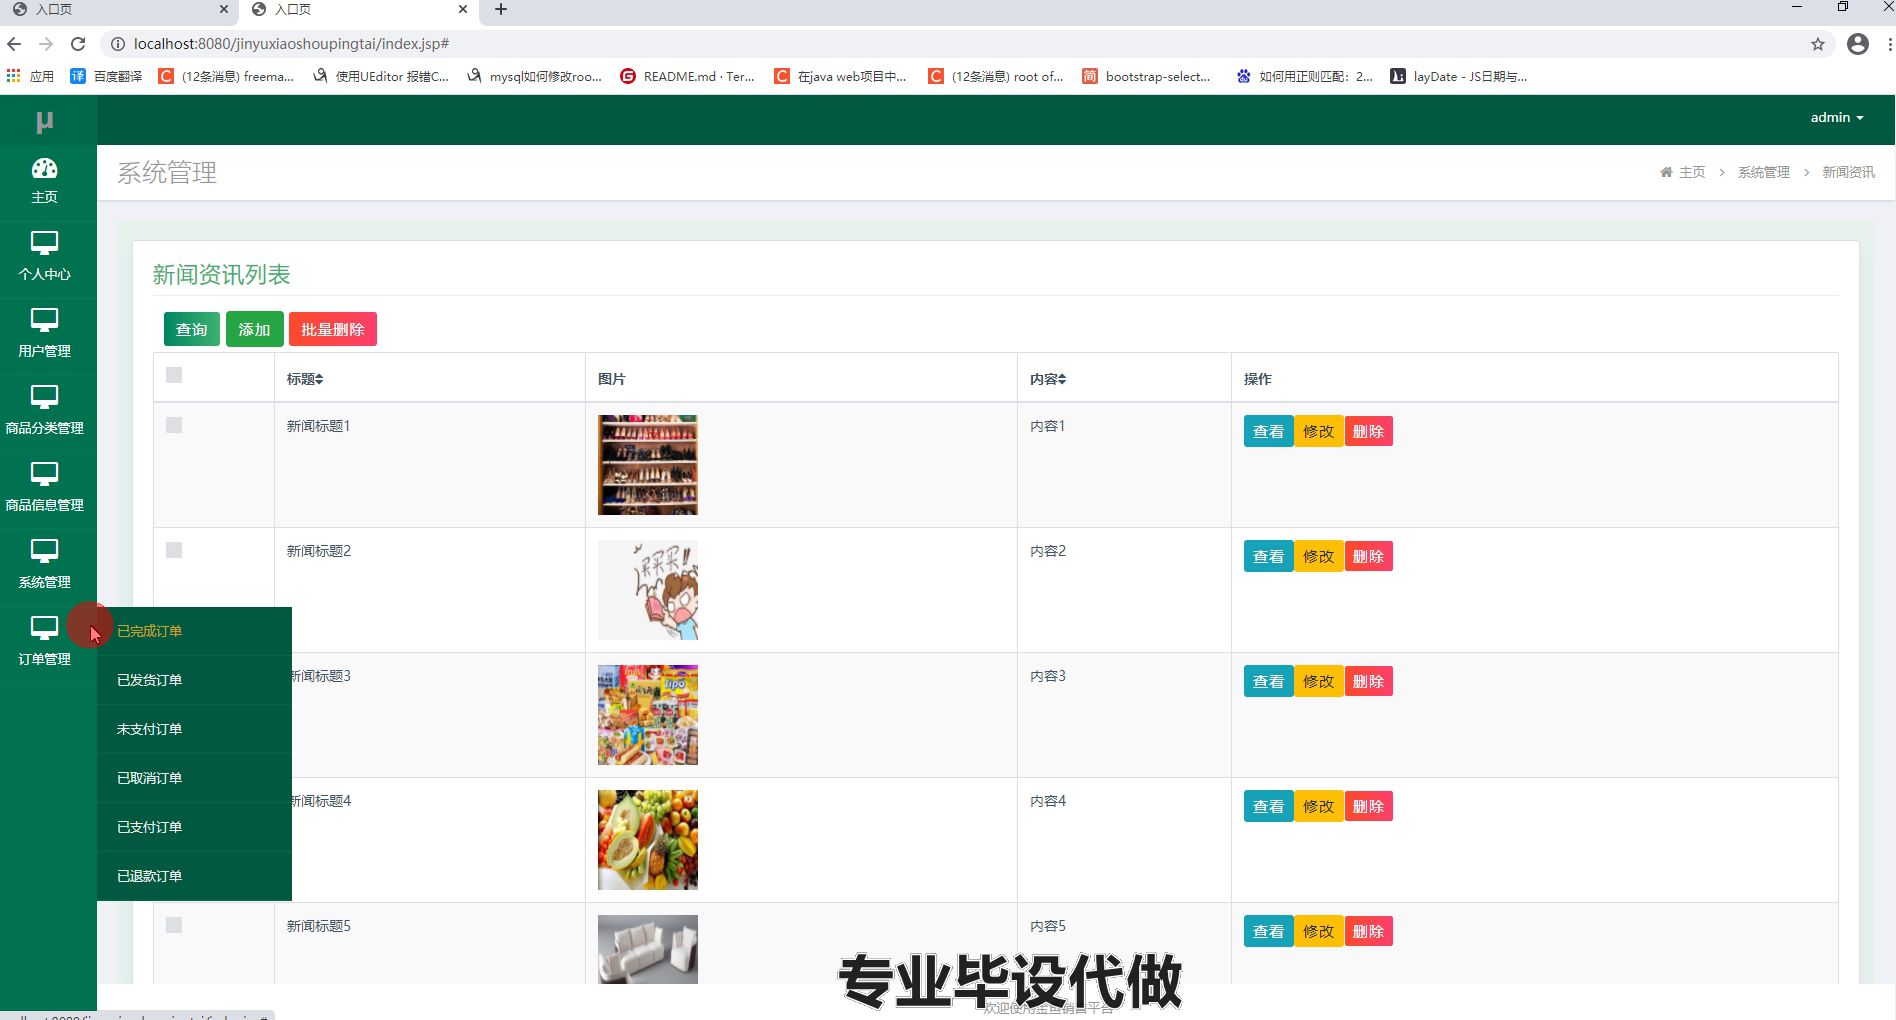Open the admin user dropdown
Viewport: 1896px width, 1020px height.
[1837, 117]
